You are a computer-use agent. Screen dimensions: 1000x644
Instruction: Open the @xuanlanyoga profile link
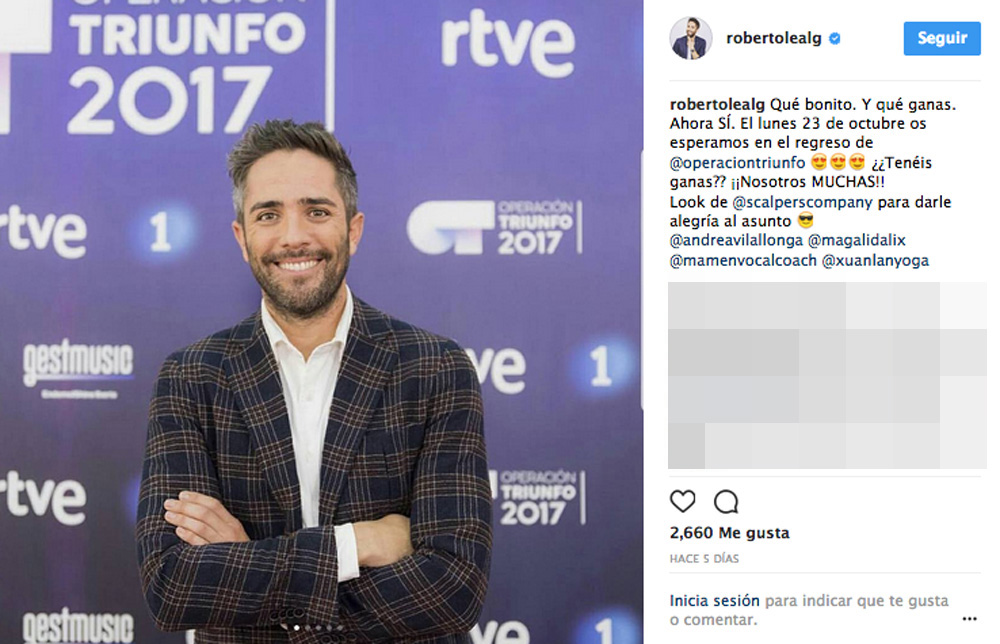point(875,261)
